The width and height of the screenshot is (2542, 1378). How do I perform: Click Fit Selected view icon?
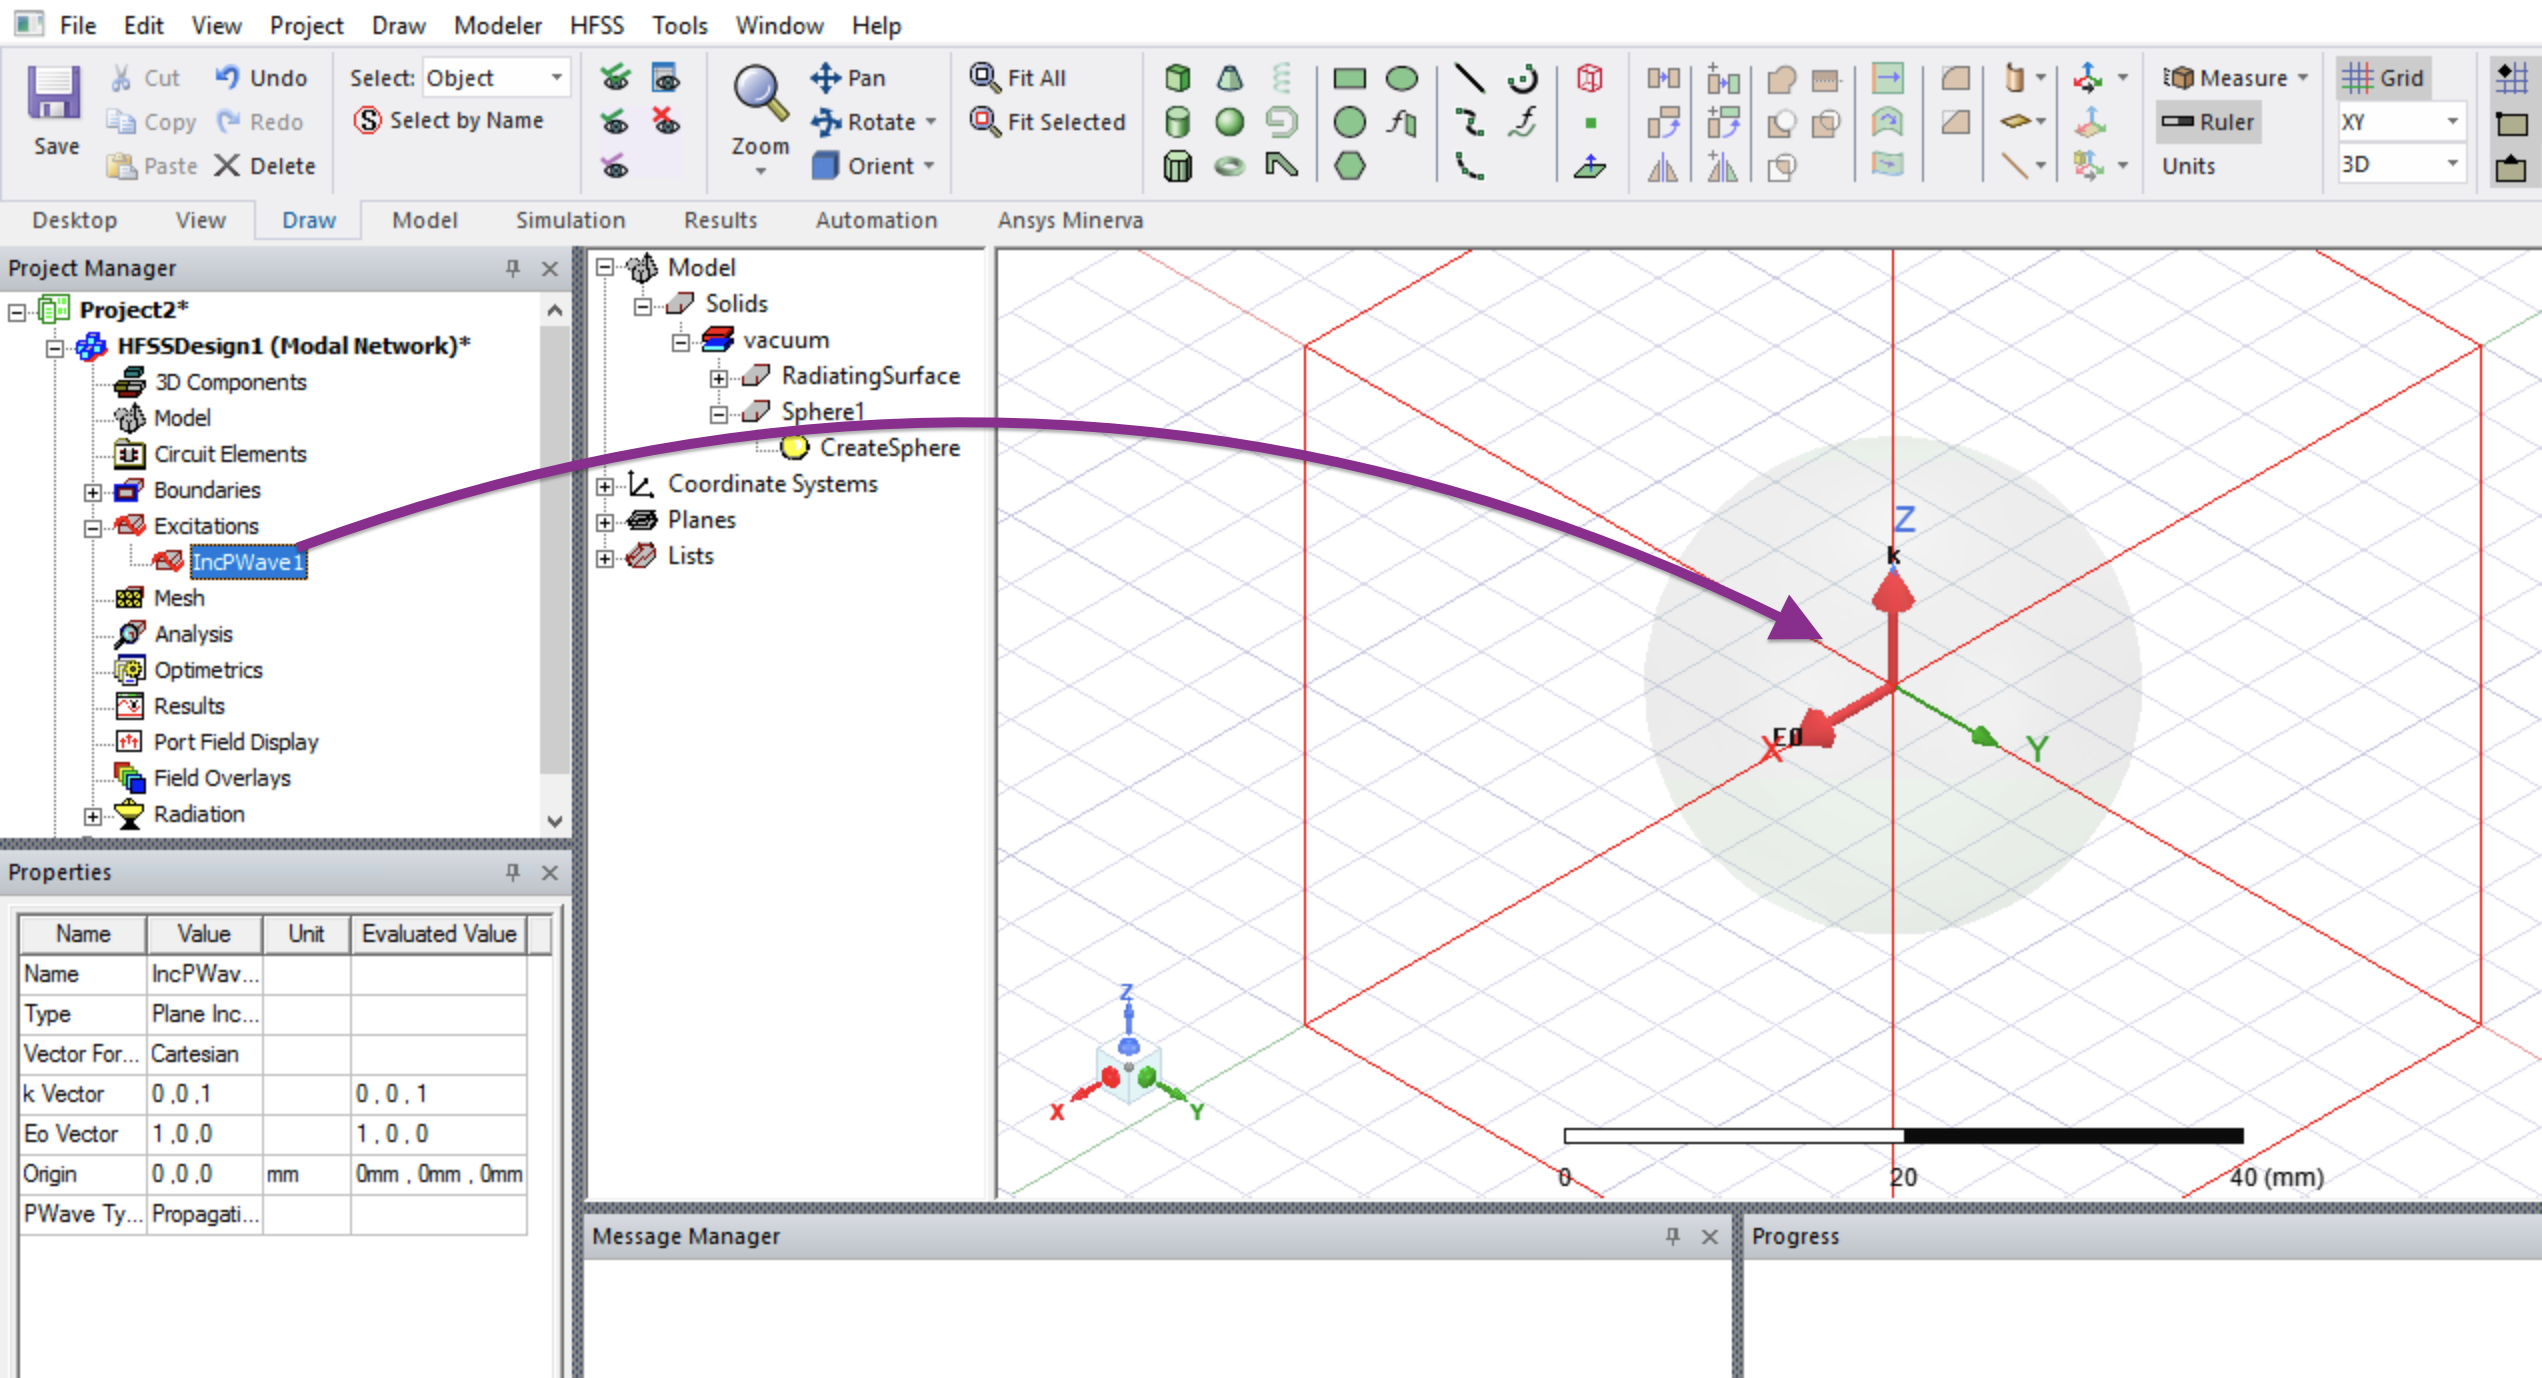[984, 121]
